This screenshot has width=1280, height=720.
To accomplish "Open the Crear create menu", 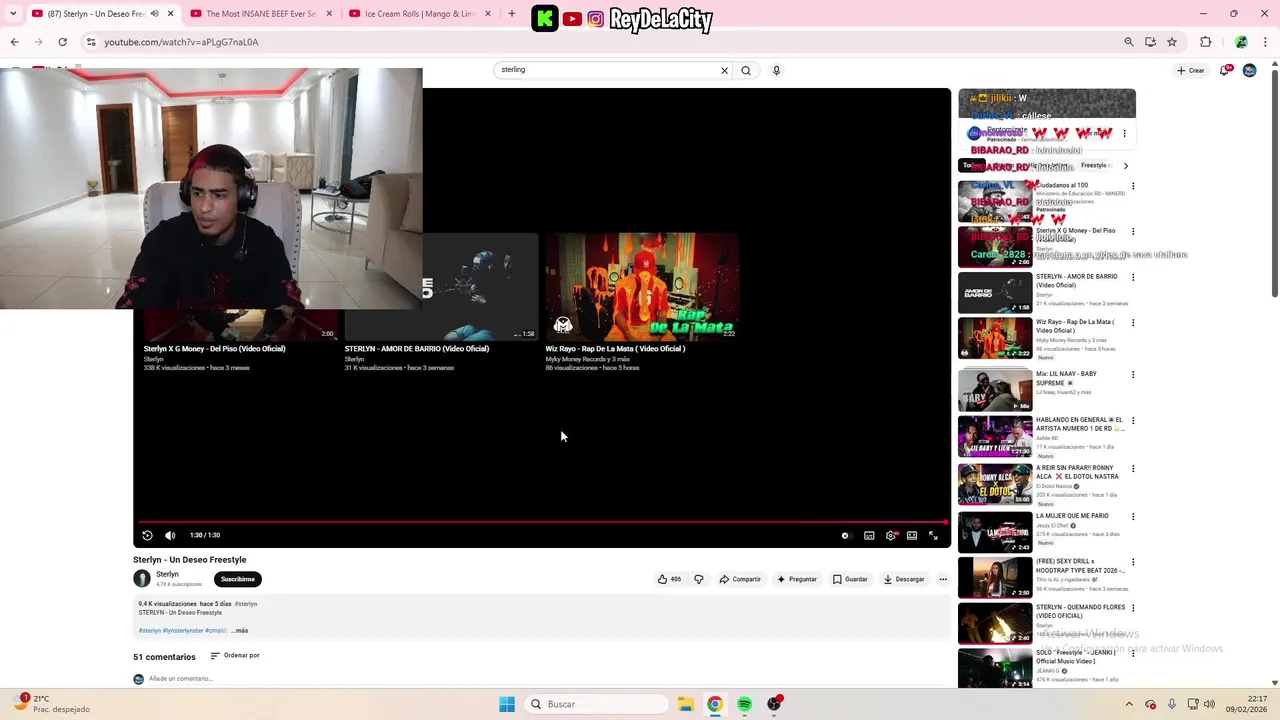I will pos(1190,70).
